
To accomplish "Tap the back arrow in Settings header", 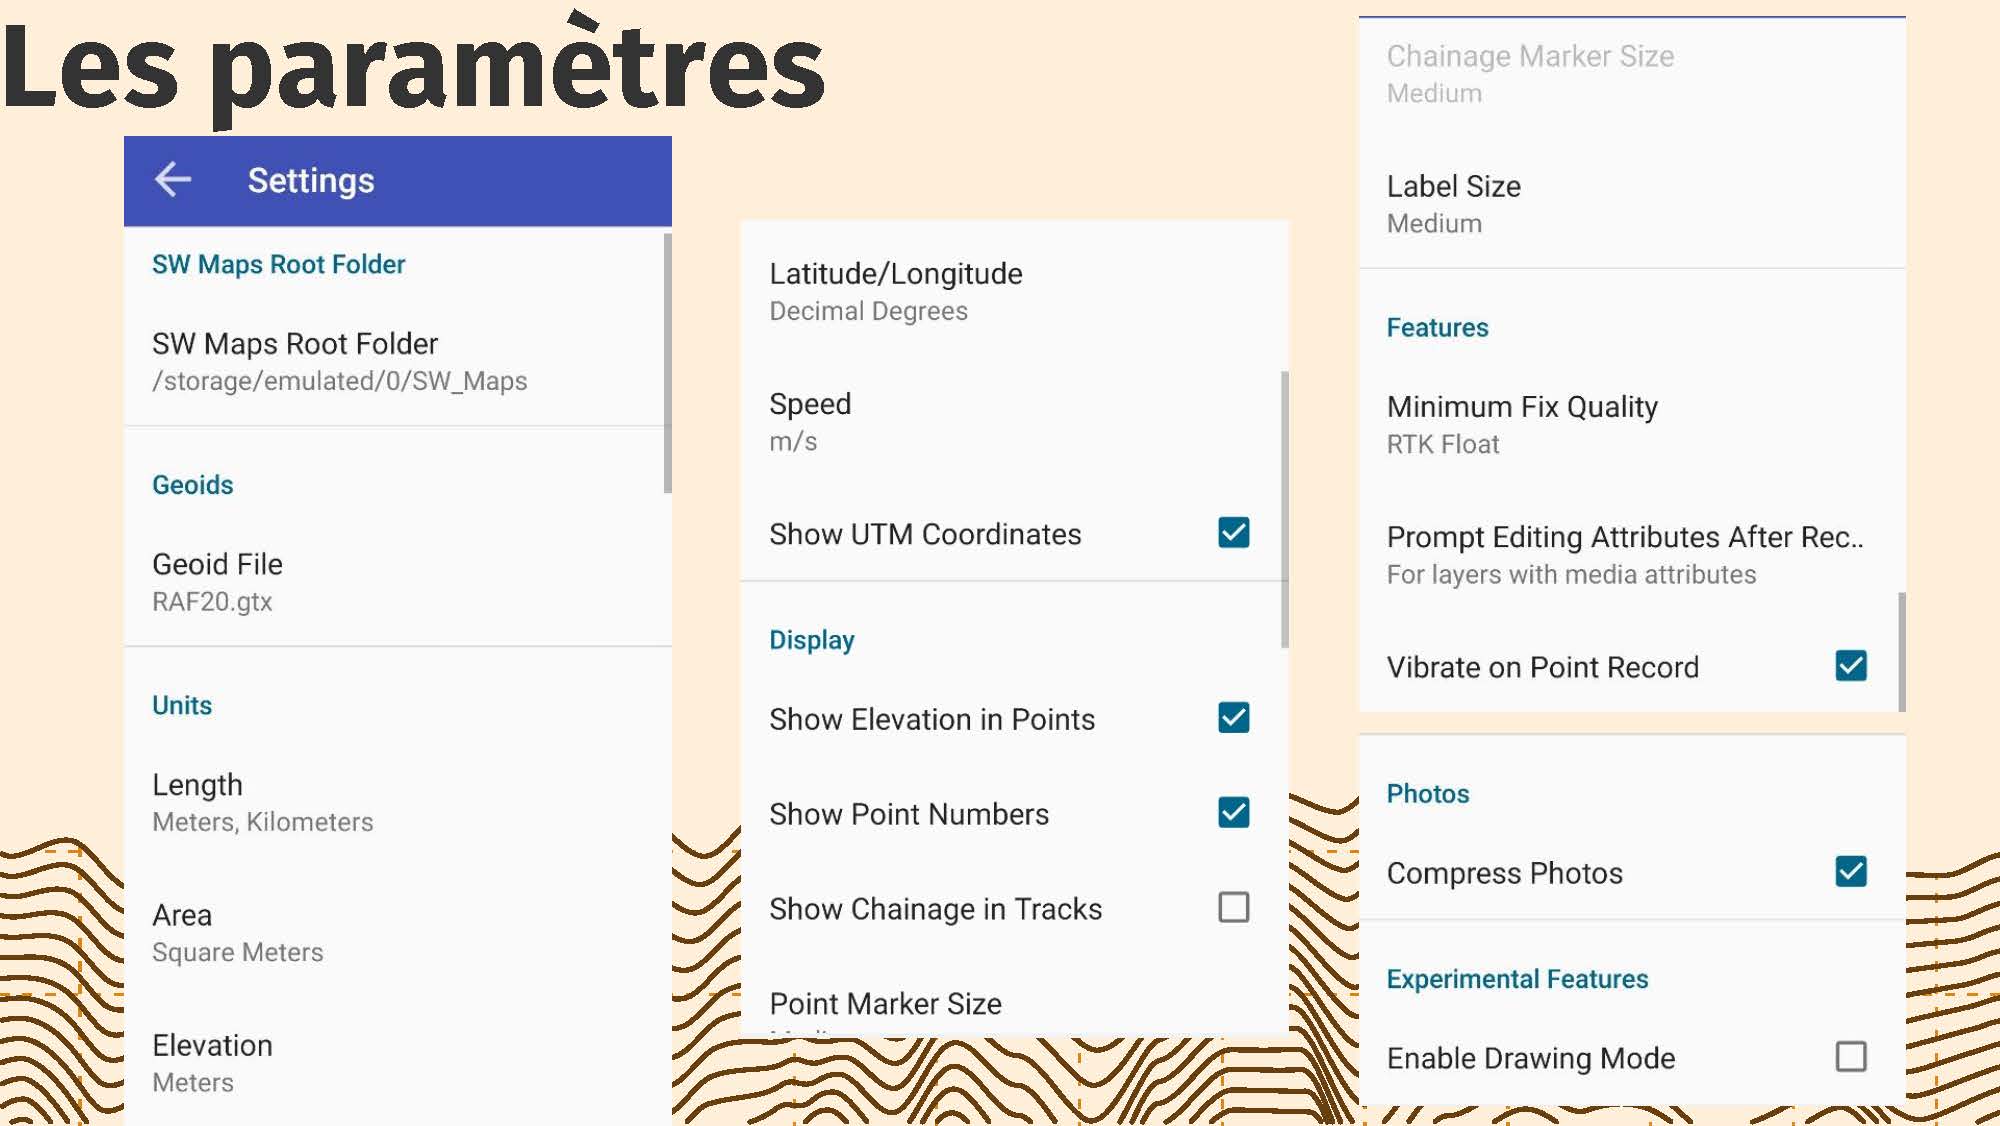I will 173,180.
